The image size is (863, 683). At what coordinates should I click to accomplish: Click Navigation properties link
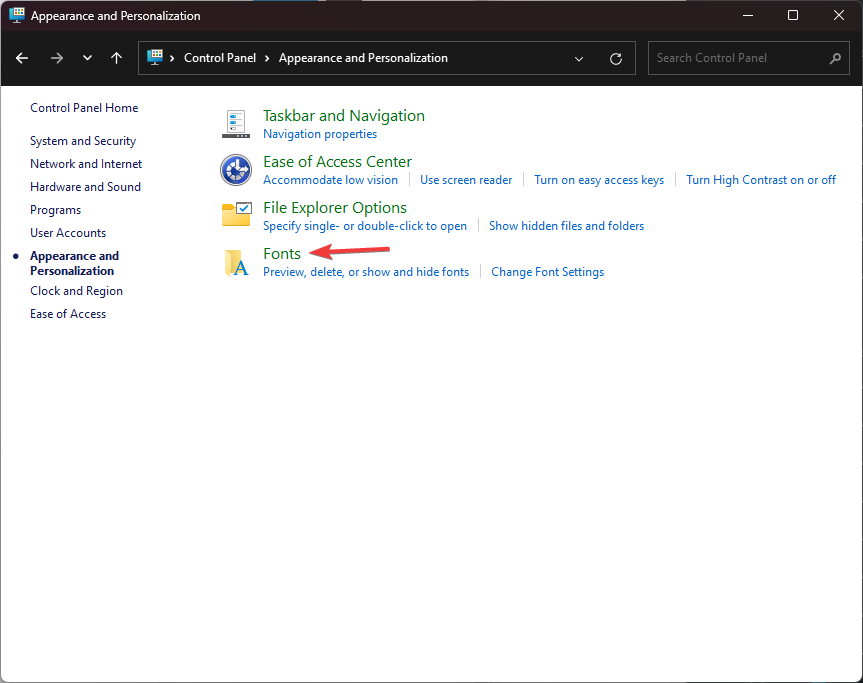(x=320, y=134)
